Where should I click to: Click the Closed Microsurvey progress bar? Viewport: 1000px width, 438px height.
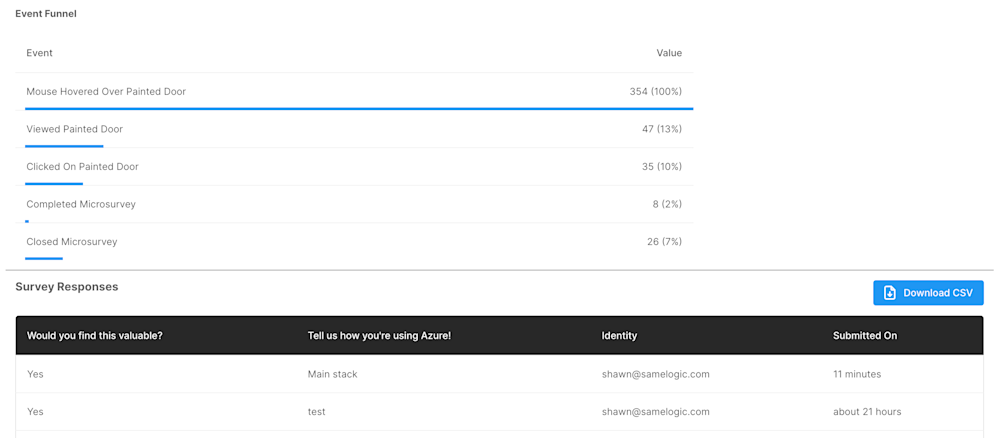pyautogui.click(x=43, y=259)
